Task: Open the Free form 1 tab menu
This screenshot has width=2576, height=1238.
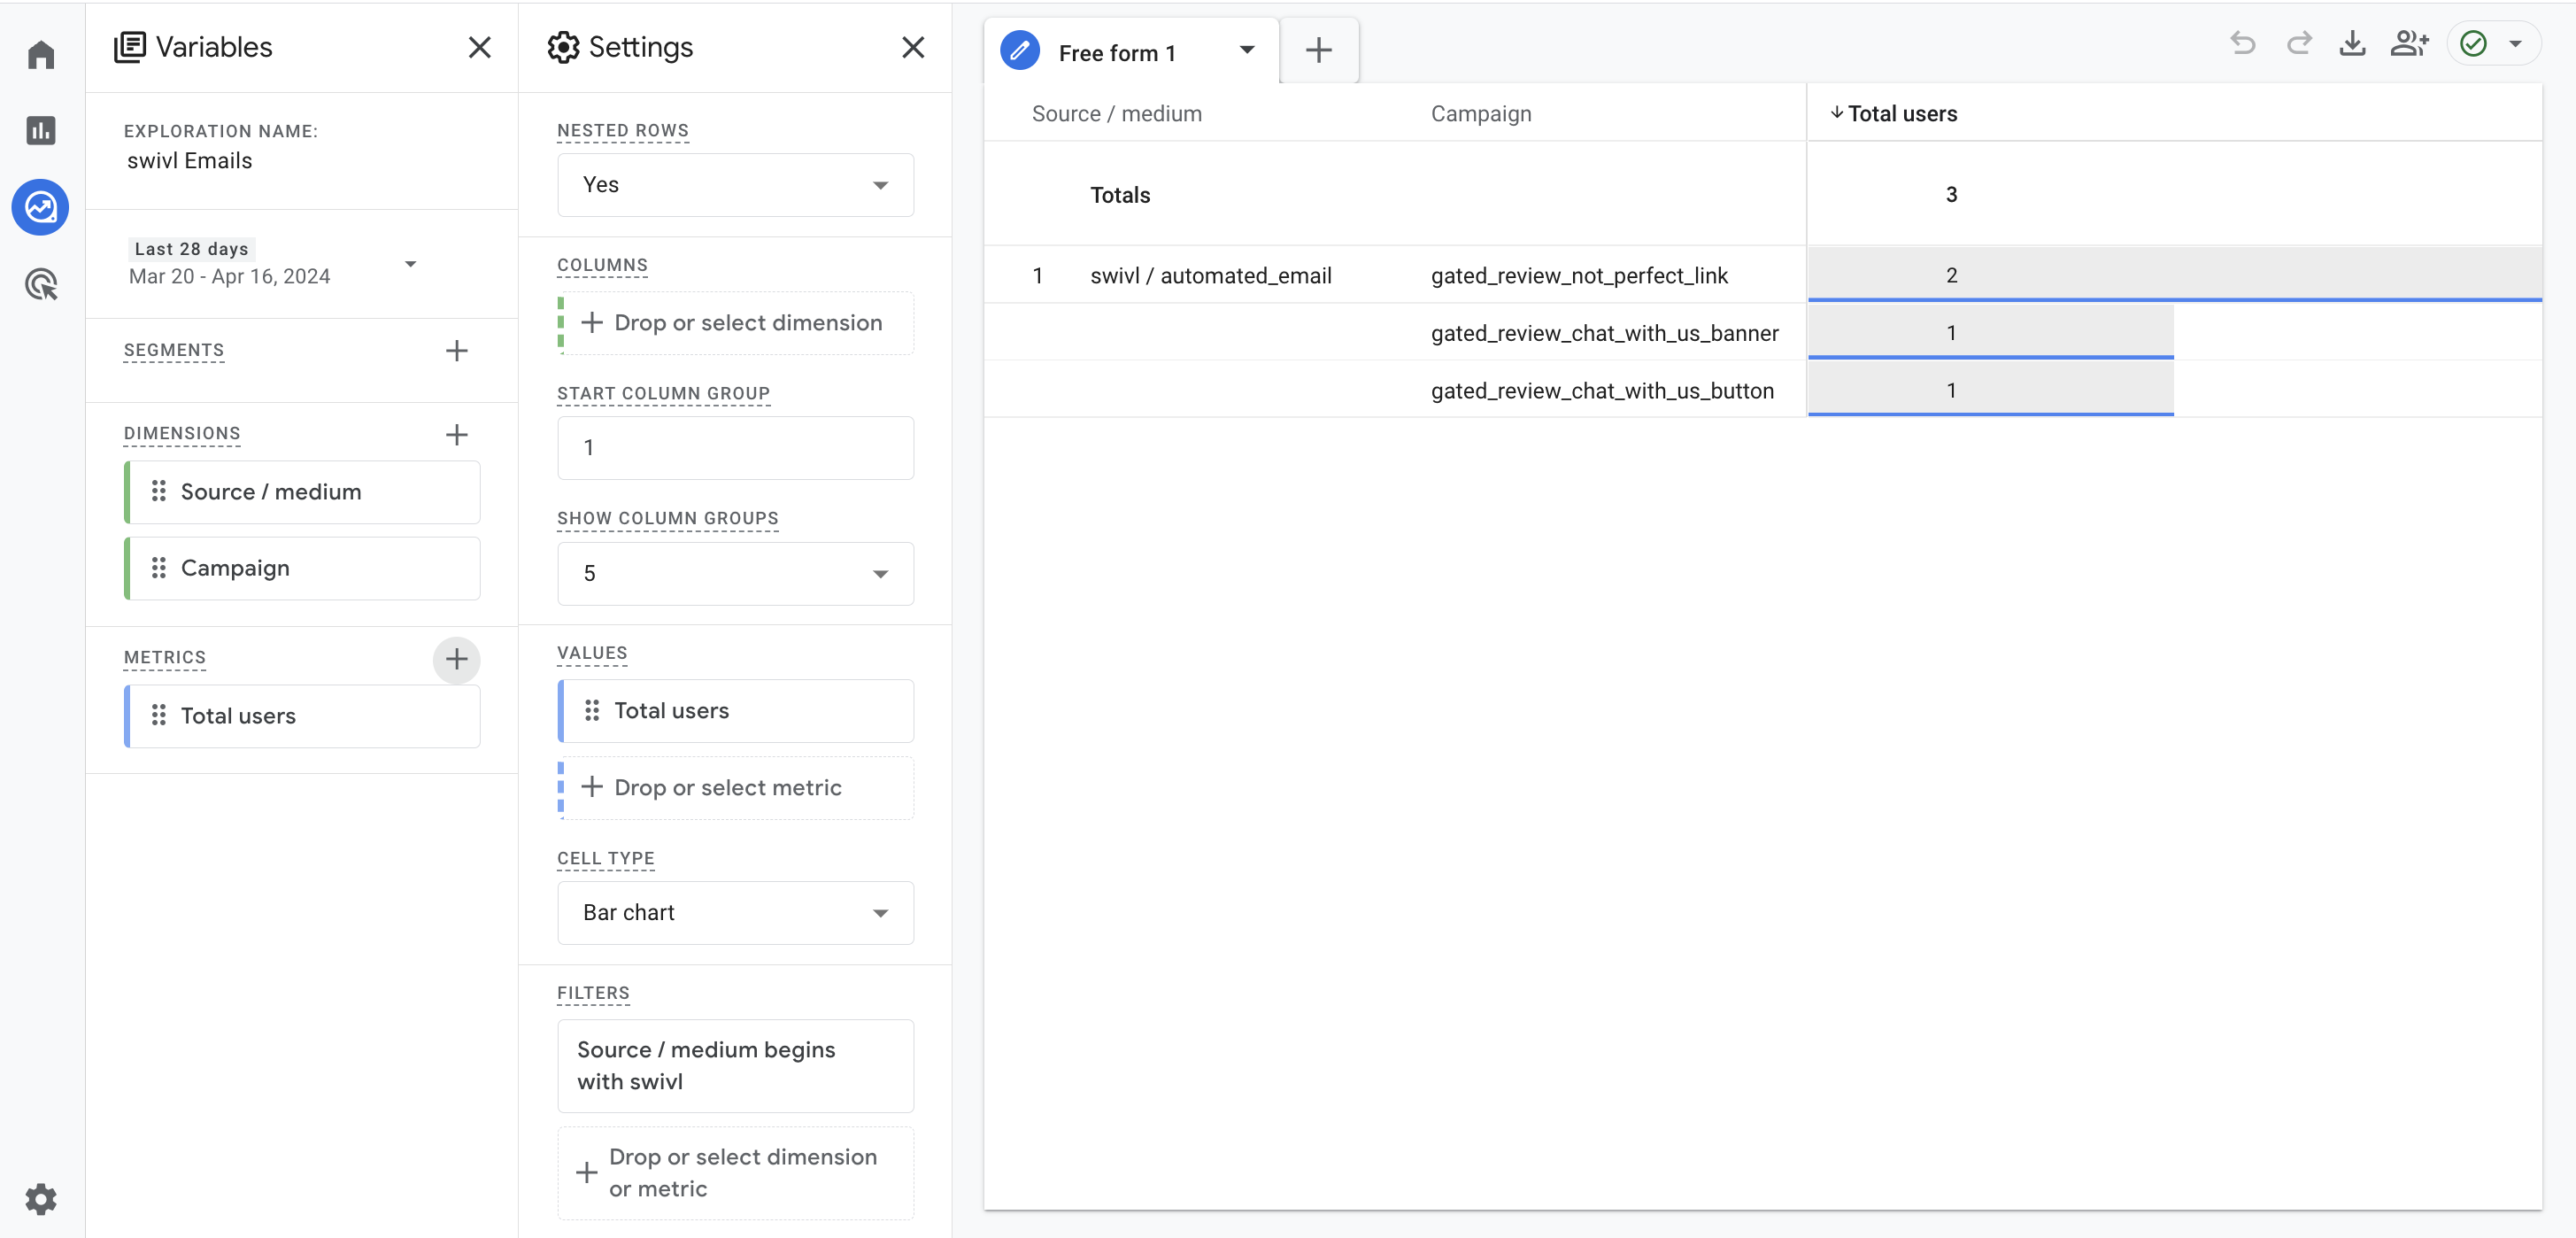Action: pos(1246,50)
